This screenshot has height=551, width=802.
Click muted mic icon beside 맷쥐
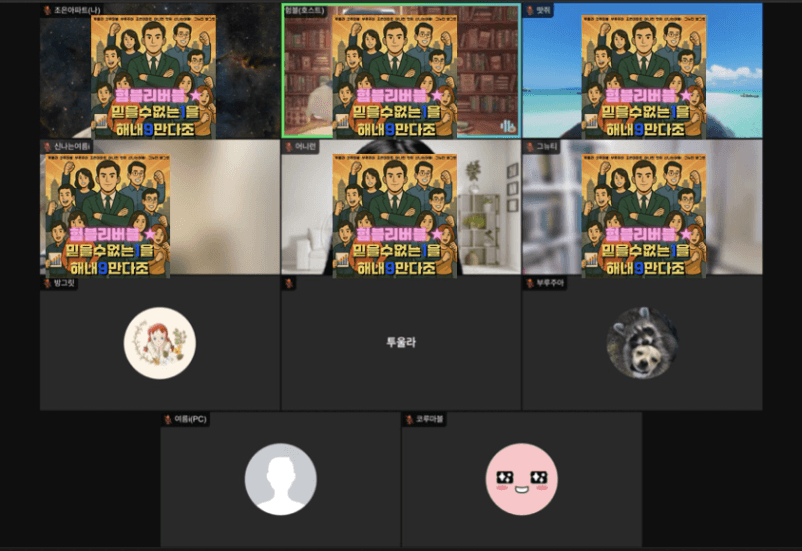pyautogui.click(x=530, y=10)
